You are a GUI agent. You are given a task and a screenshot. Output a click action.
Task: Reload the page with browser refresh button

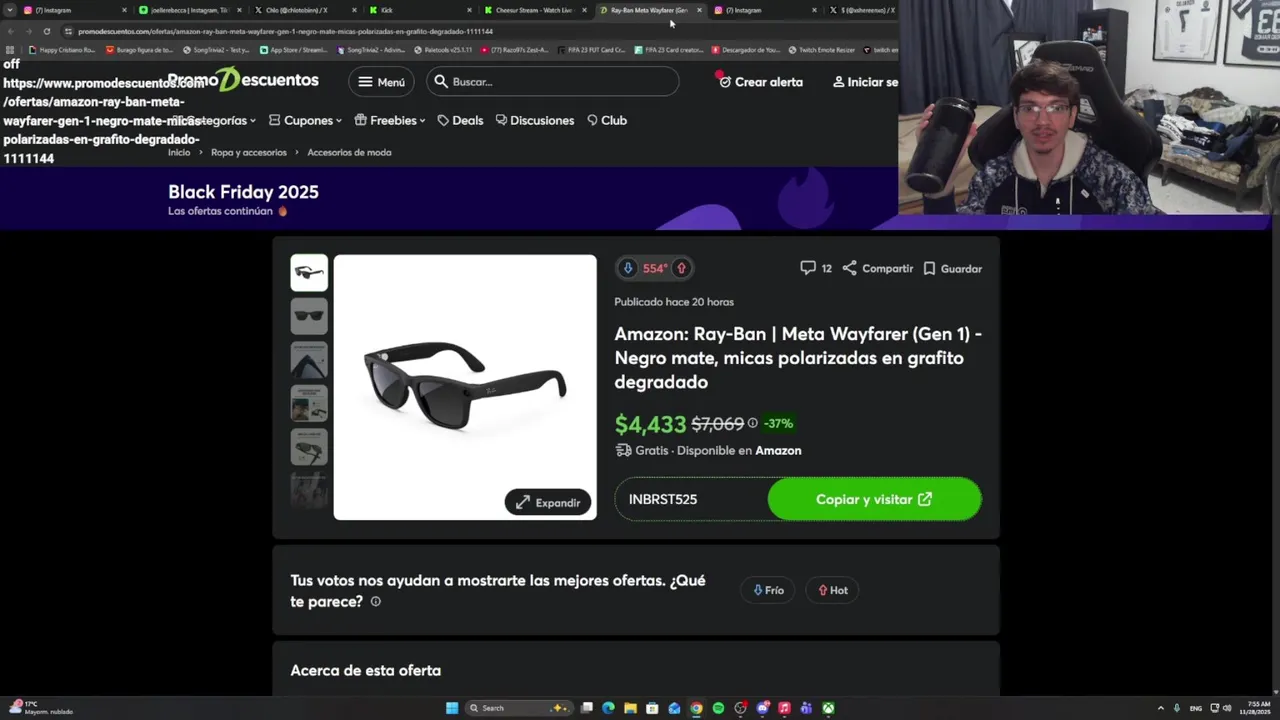(46, 31)
